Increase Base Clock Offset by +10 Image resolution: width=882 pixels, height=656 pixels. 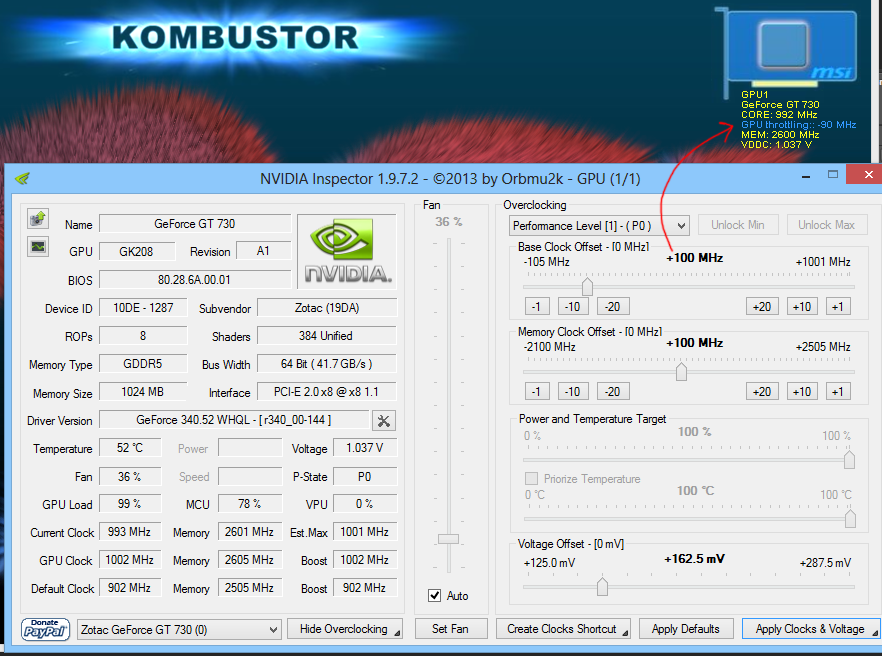tap(802, 306)
